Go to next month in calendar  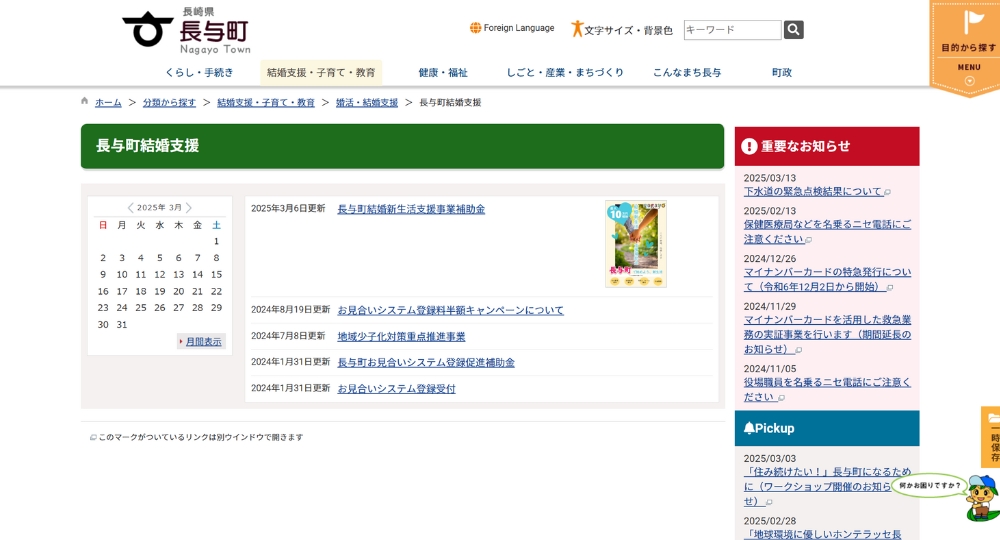coord(189,208)
